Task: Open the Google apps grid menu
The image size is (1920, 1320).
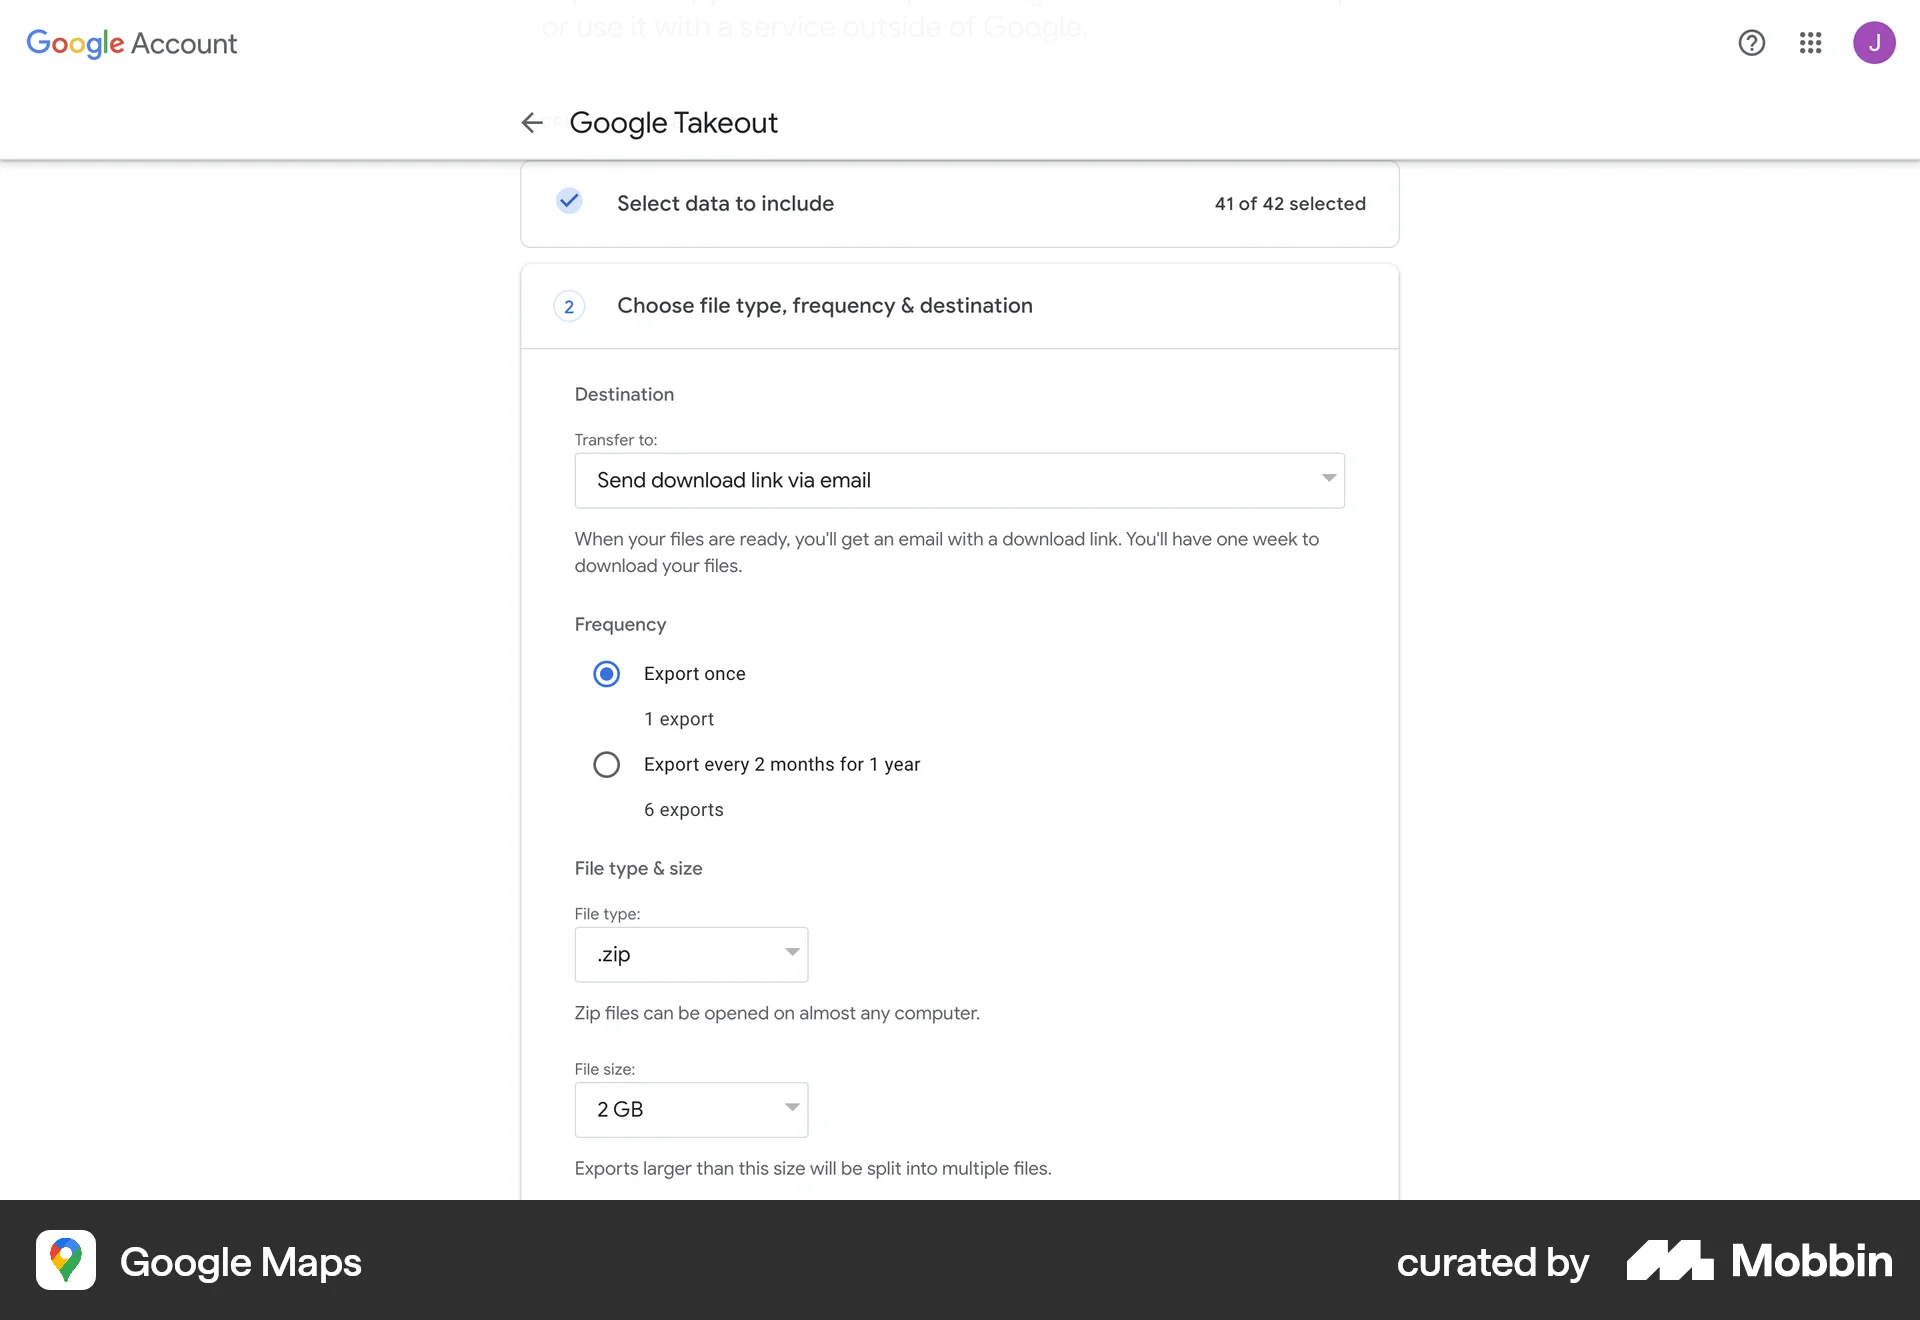Action: tap(1811, 43)
